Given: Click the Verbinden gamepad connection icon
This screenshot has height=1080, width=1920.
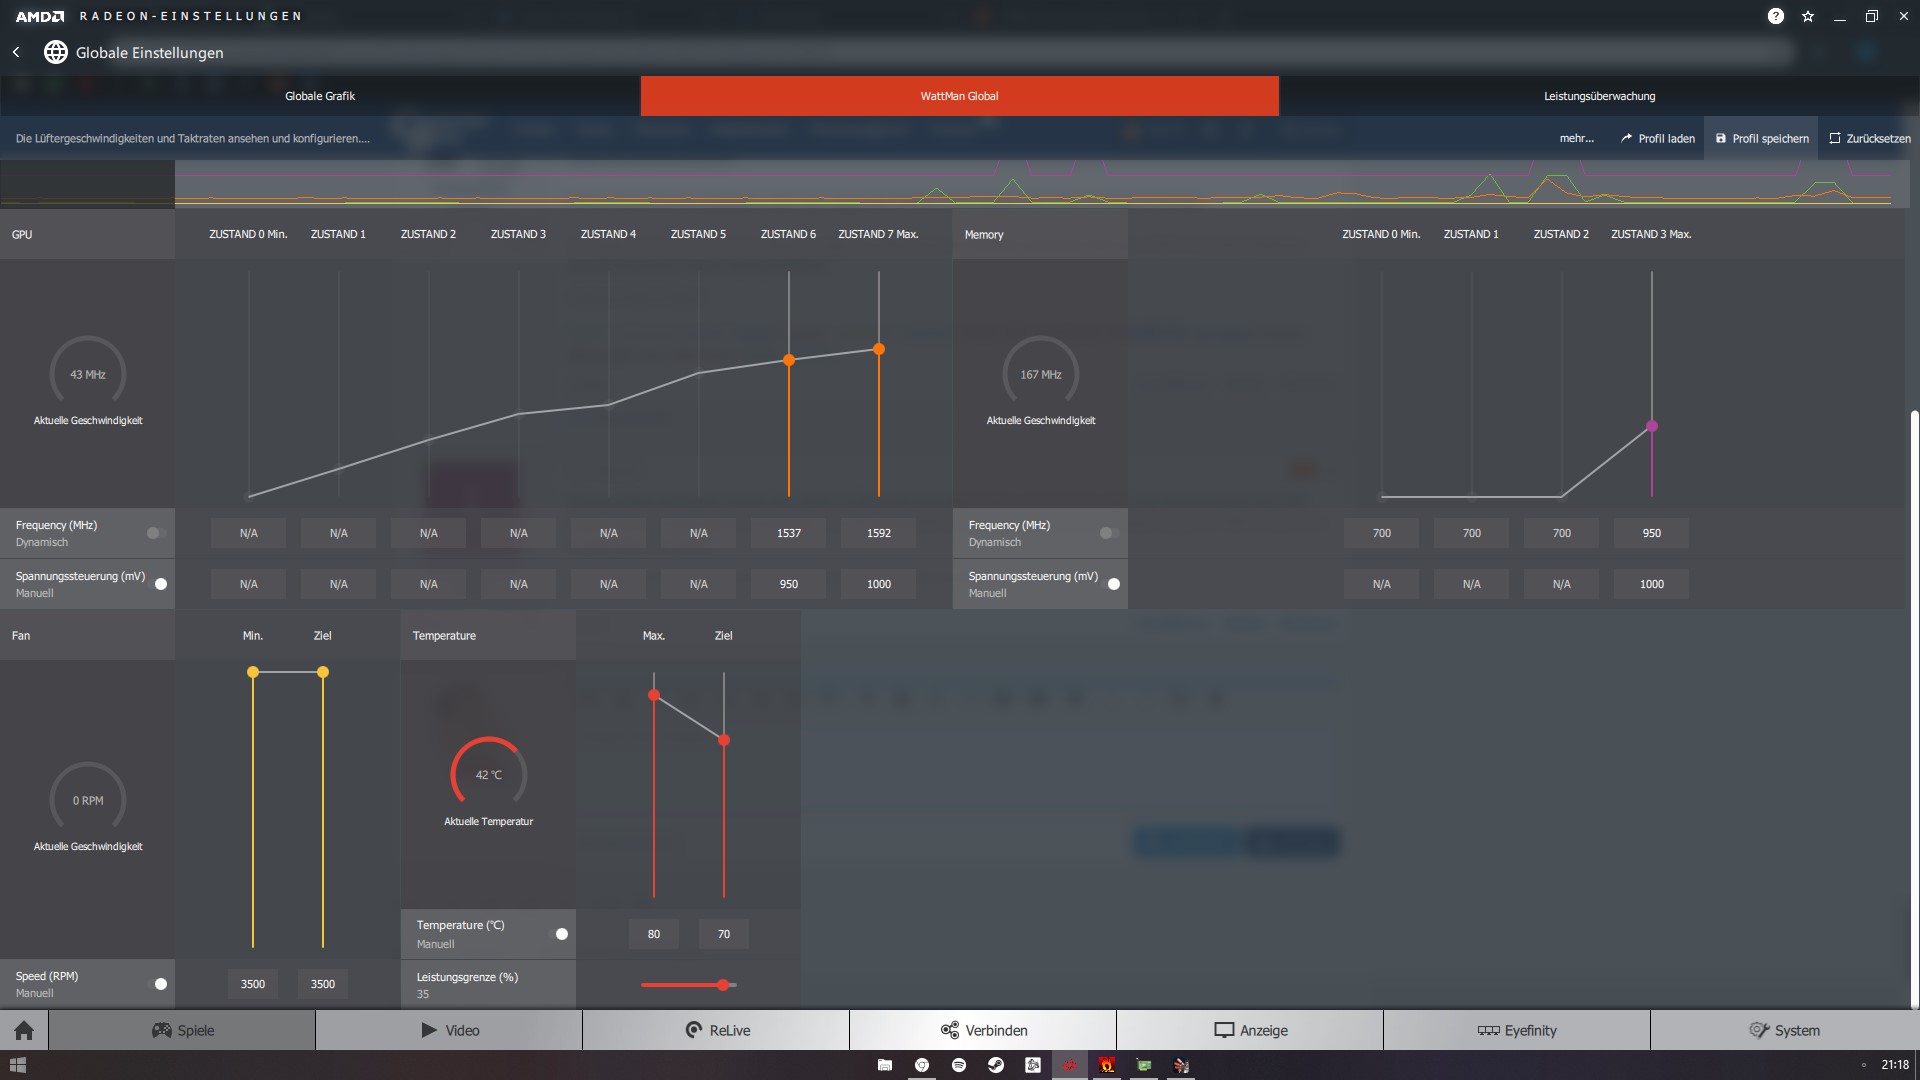Looking at the screenshot, I should point(948,1030).
